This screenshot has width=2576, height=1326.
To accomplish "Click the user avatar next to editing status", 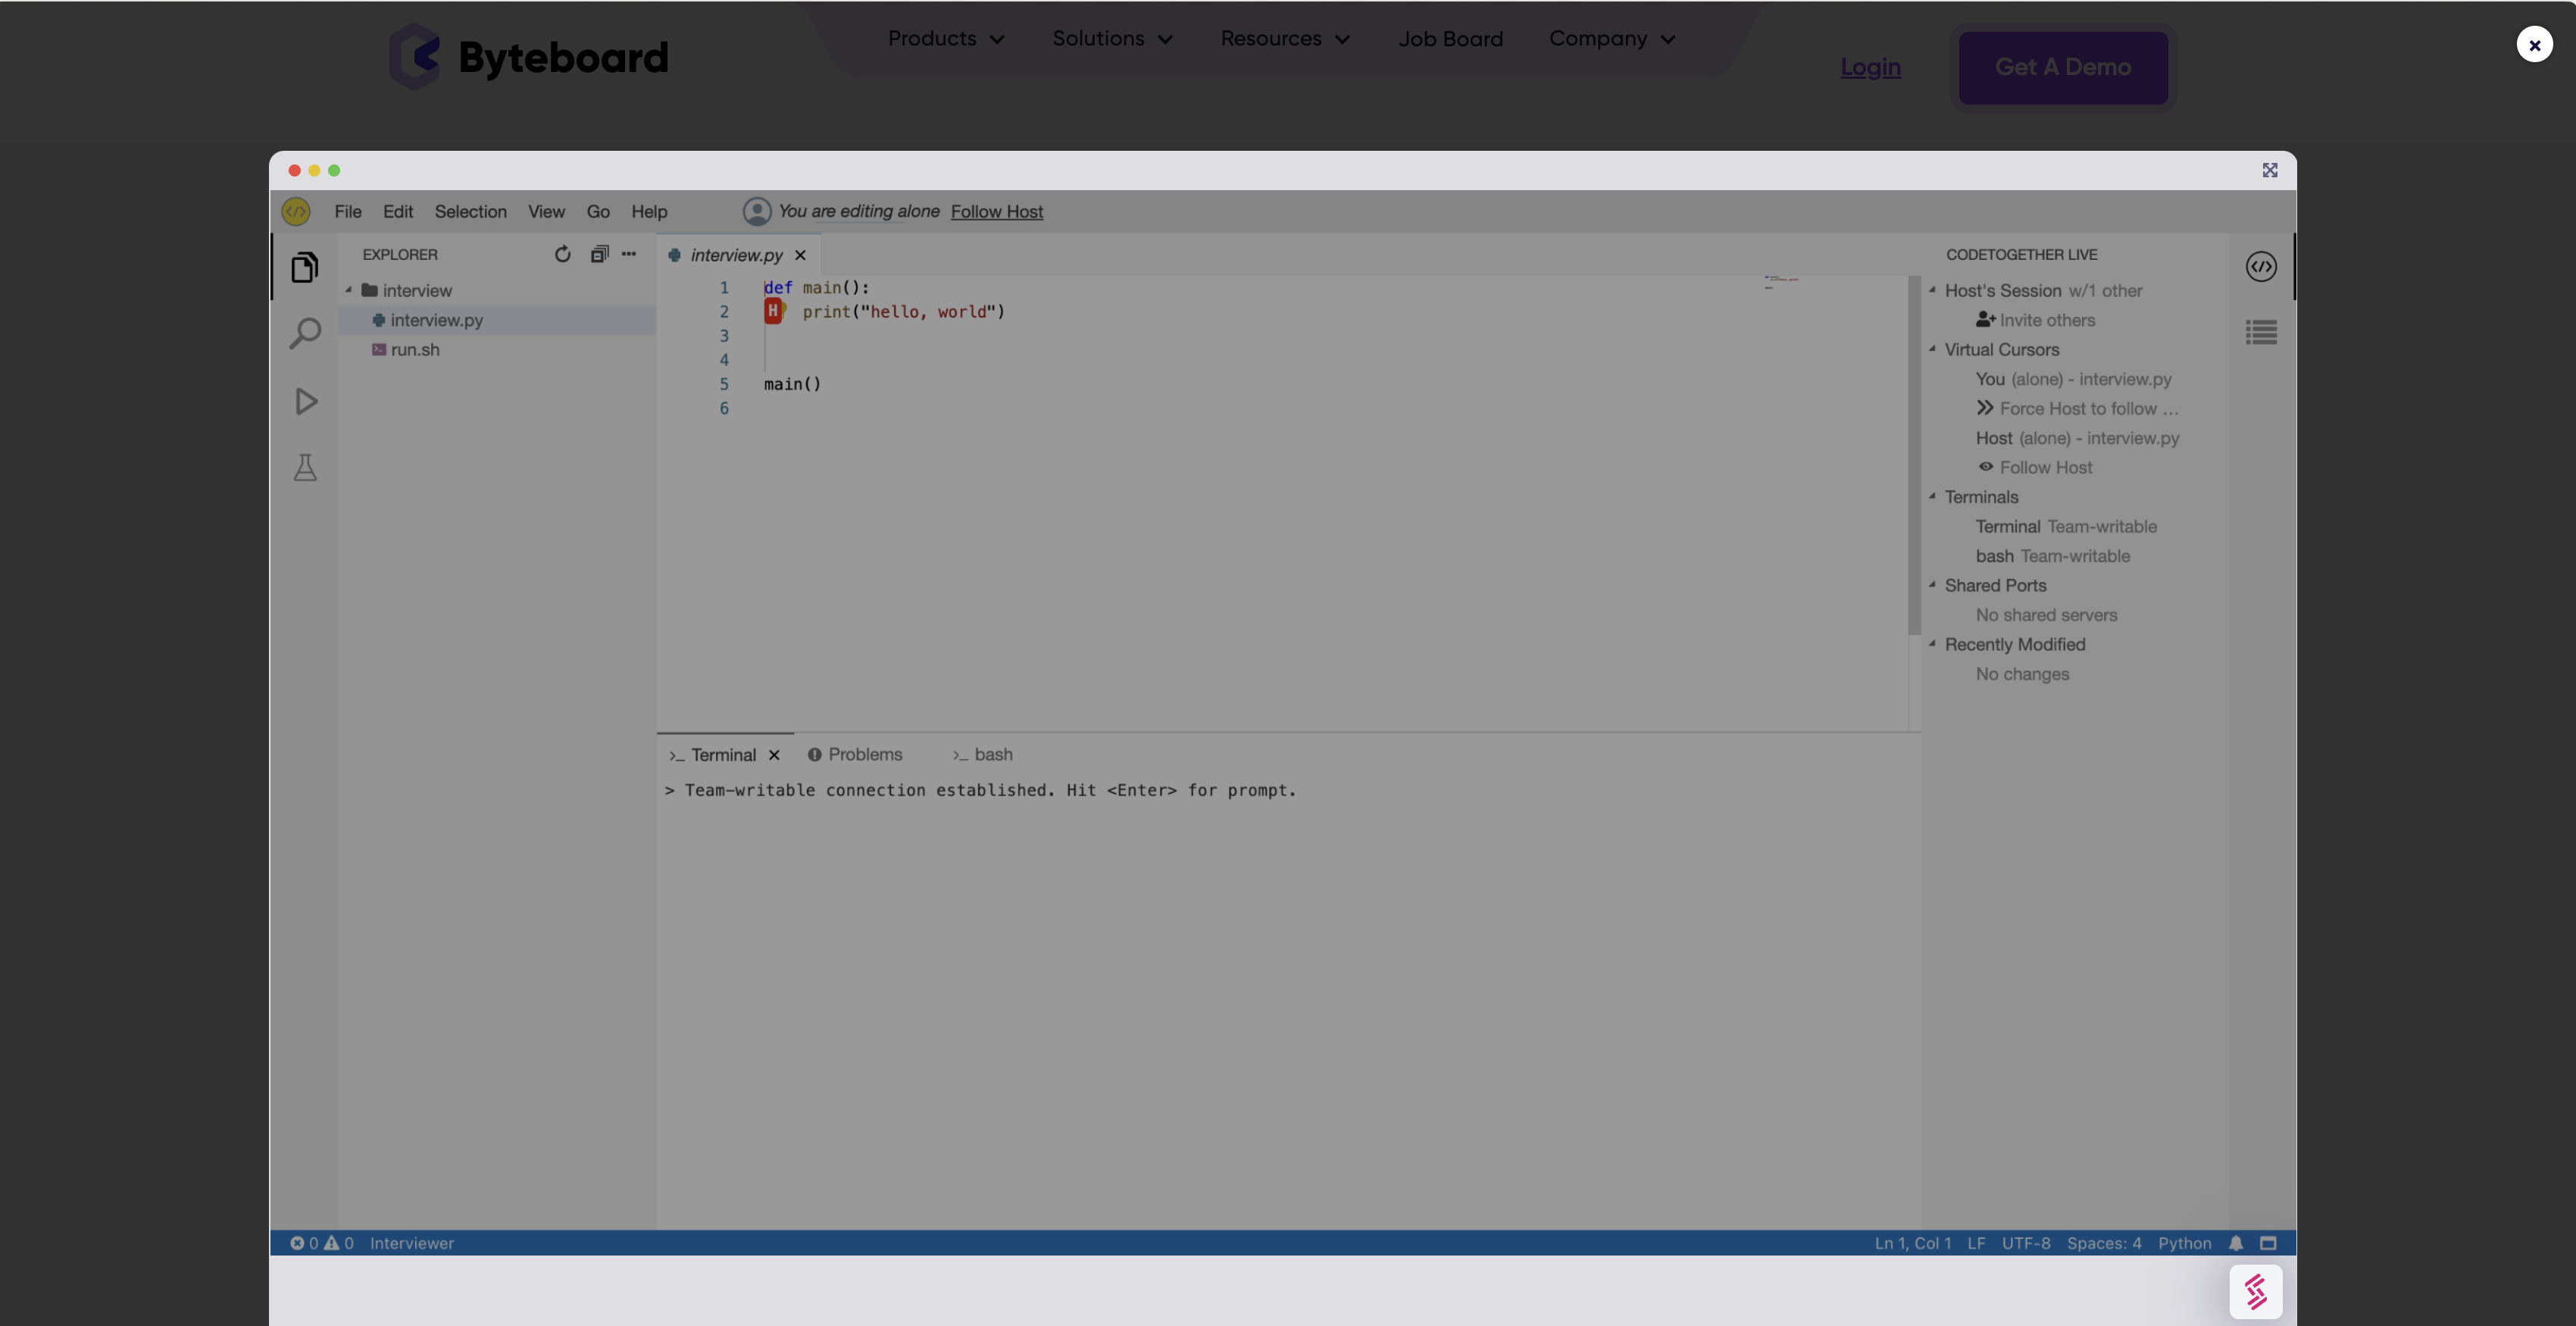I will click(x=757, y=211).
